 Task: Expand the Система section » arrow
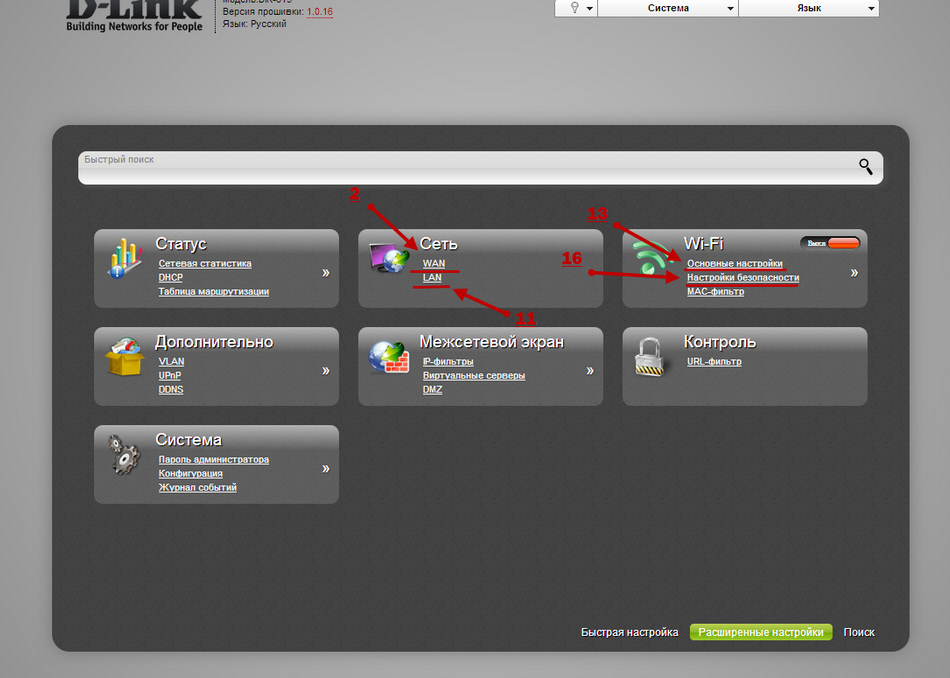[x=326, y=468]
